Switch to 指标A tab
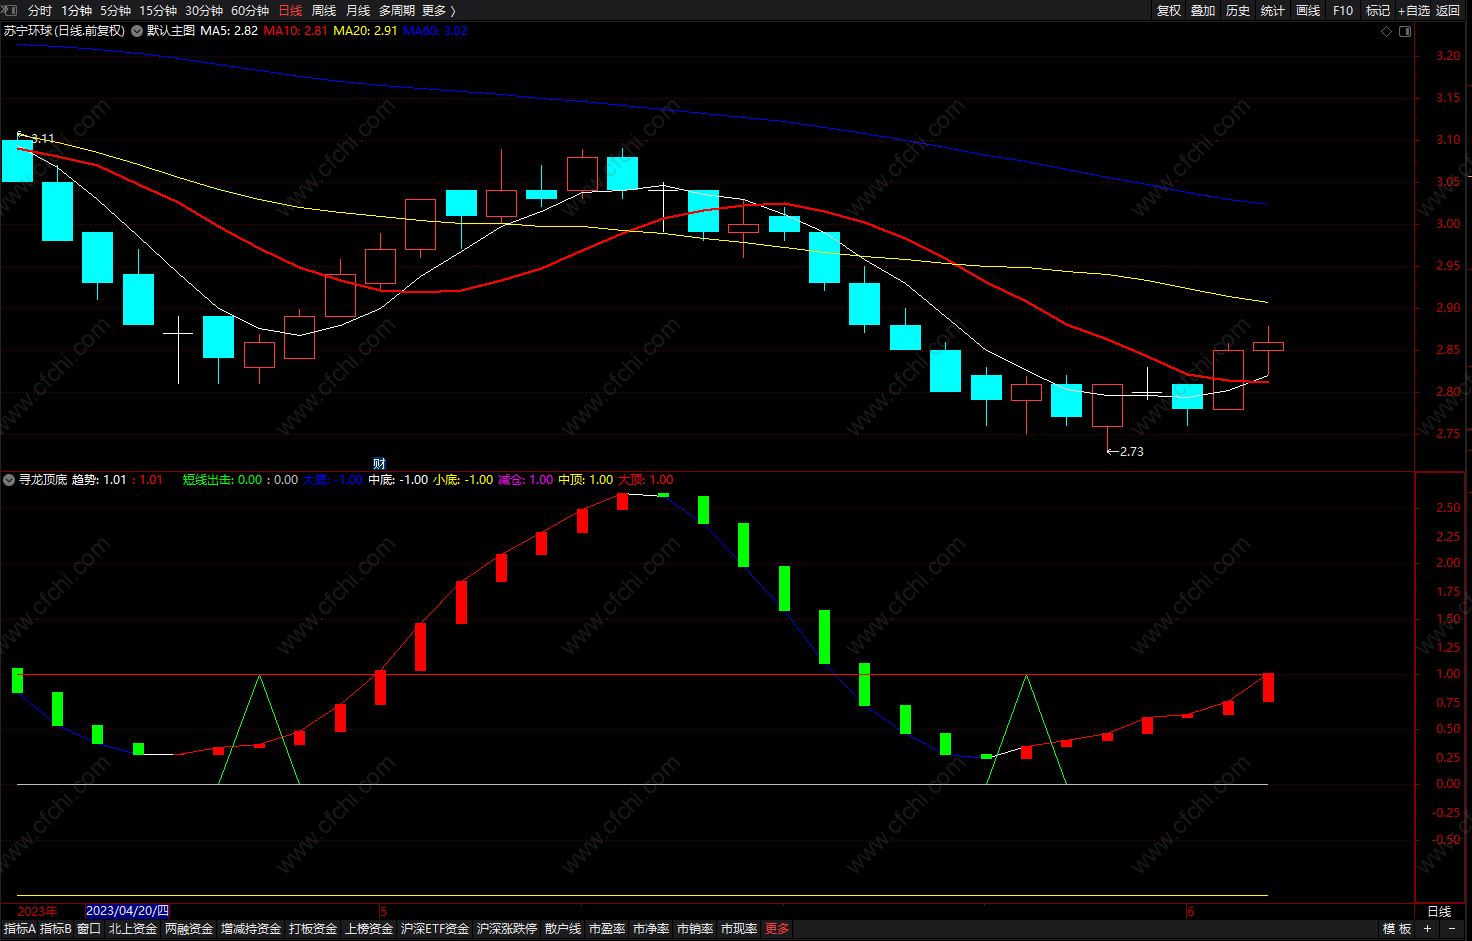The height and width of the screenshot is (941, 1472). pos(19,929)
